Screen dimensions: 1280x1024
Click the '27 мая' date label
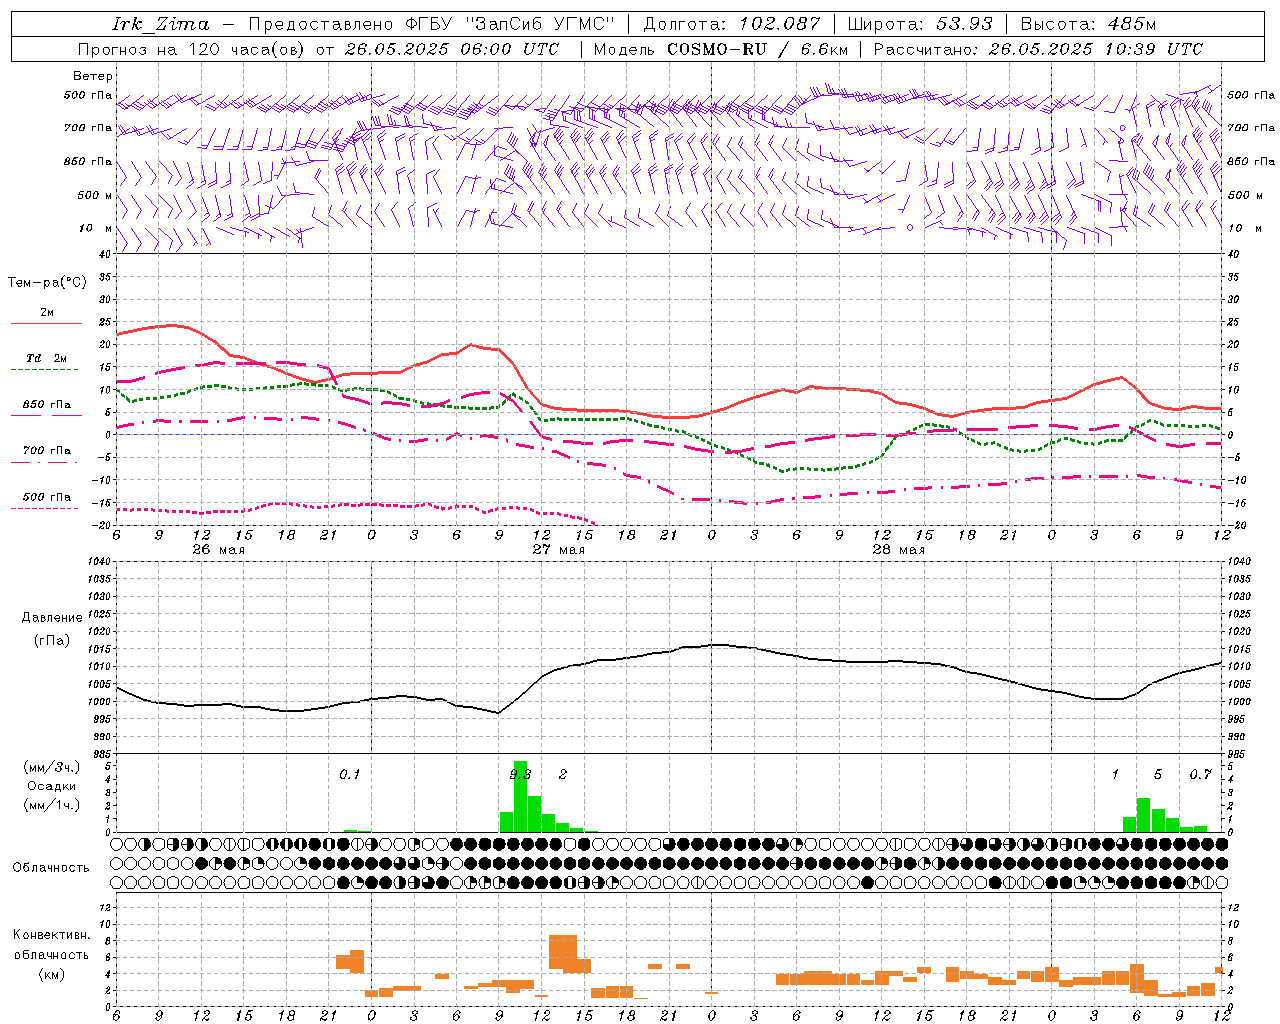pos(558,550)
